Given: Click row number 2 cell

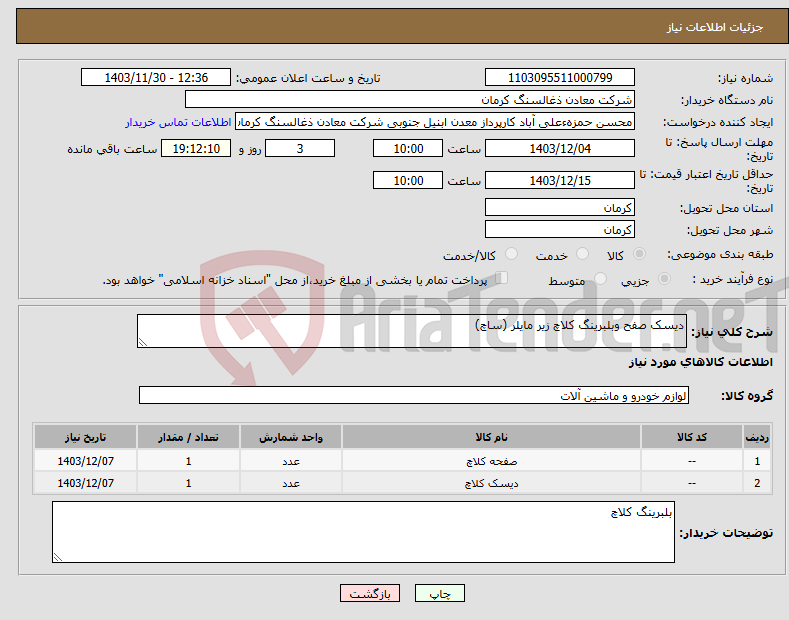Looking at the screenshot, I should pyautogui.click(x=757, y=483).
